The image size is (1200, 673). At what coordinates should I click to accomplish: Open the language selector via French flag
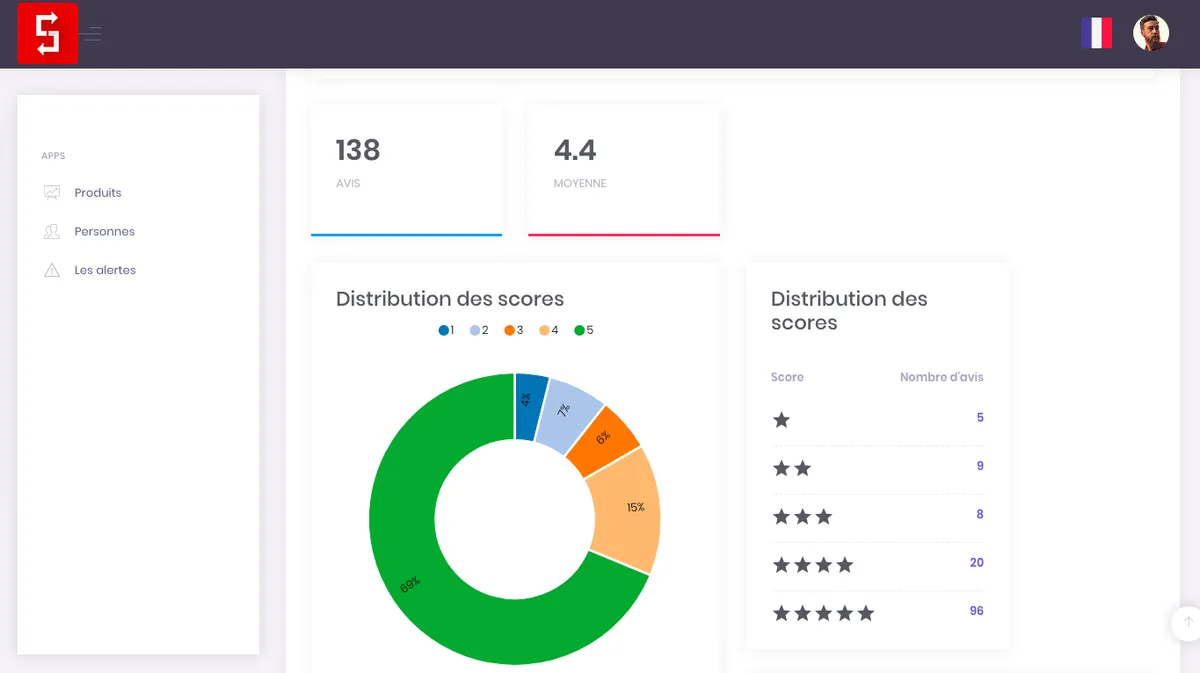(1097, 33)
